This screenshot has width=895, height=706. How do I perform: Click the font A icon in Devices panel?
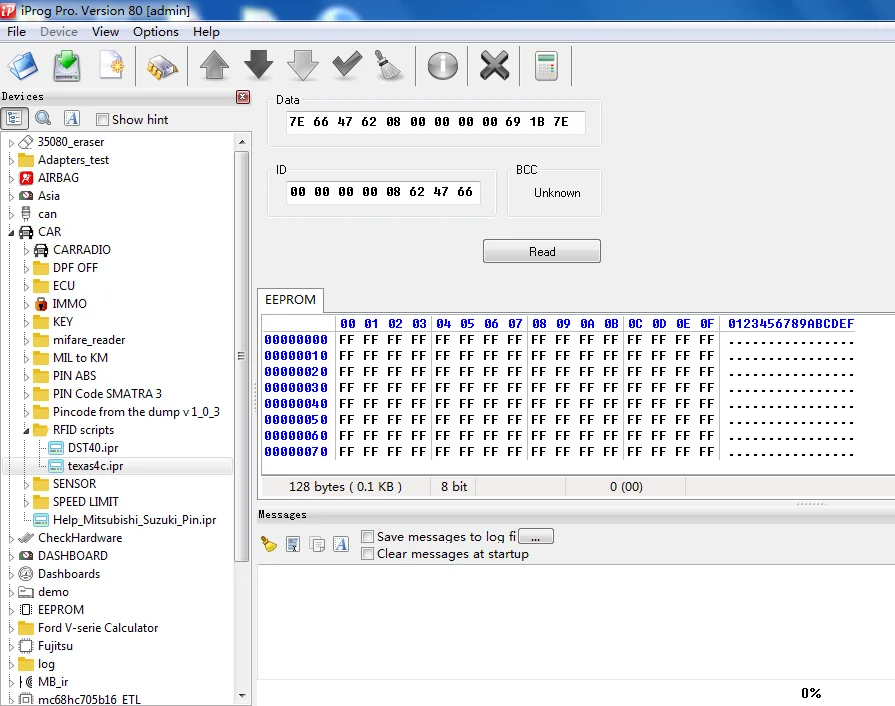pos(71,119)
